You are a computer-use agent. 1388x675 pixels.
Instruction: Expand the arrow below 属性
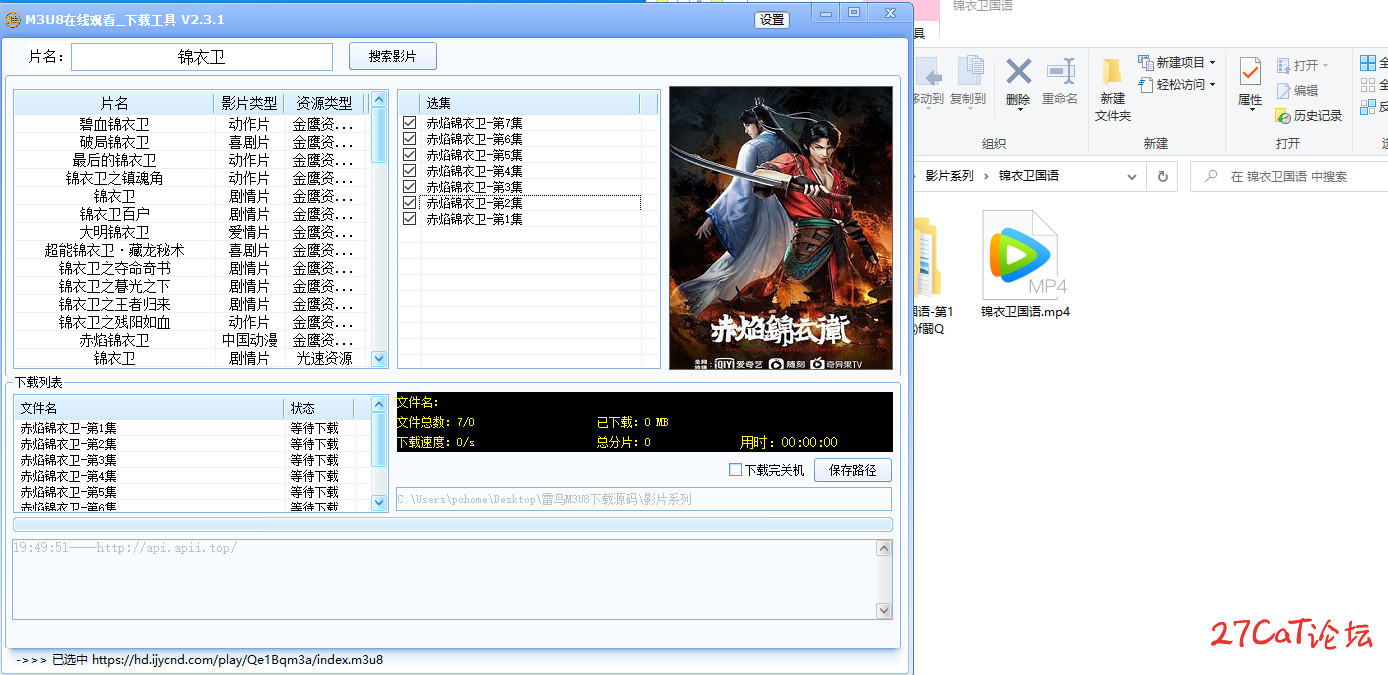[x=1250, y=110]
